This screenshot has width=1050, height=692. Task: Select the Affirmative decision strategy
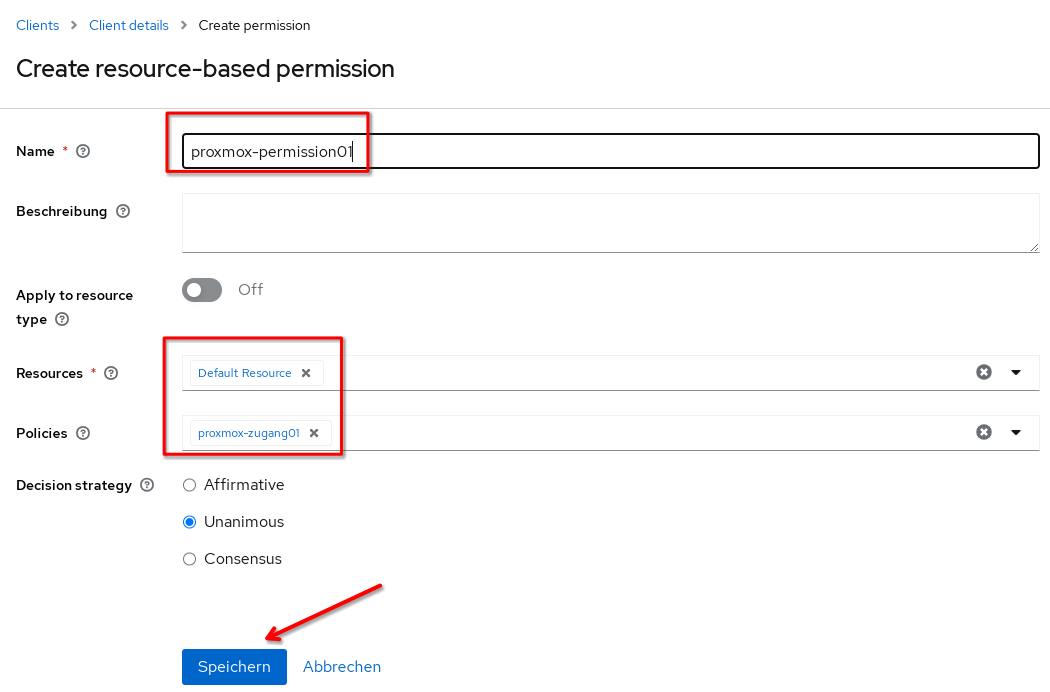pos(190,485)
